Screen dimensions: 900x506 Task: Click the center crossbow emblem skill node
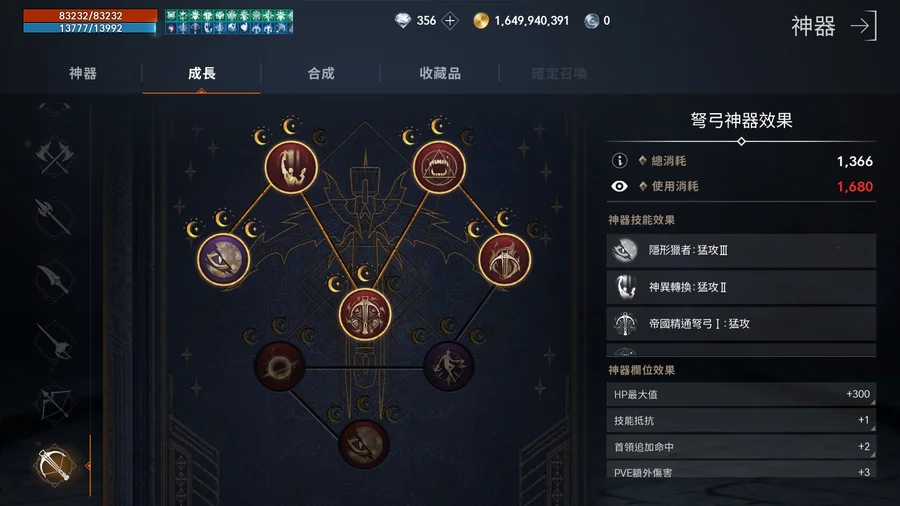364,315
